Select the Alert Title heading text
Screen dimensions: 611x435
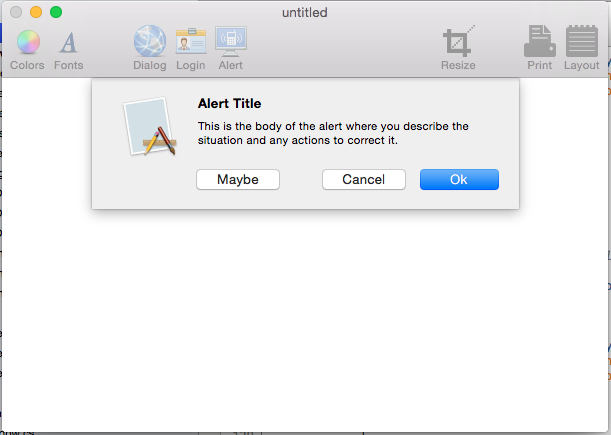[x=230, y=104]
